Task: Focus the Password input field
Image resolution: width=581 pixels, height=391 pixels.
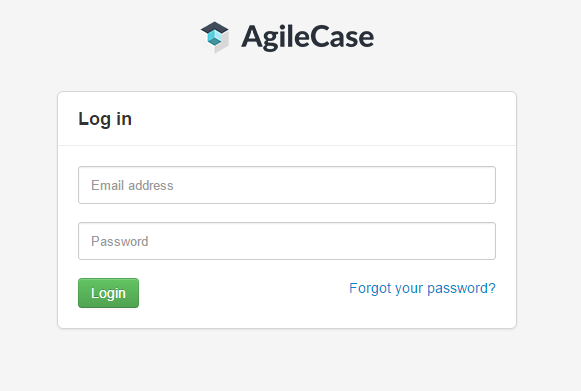Action: (x=287, y=241)
